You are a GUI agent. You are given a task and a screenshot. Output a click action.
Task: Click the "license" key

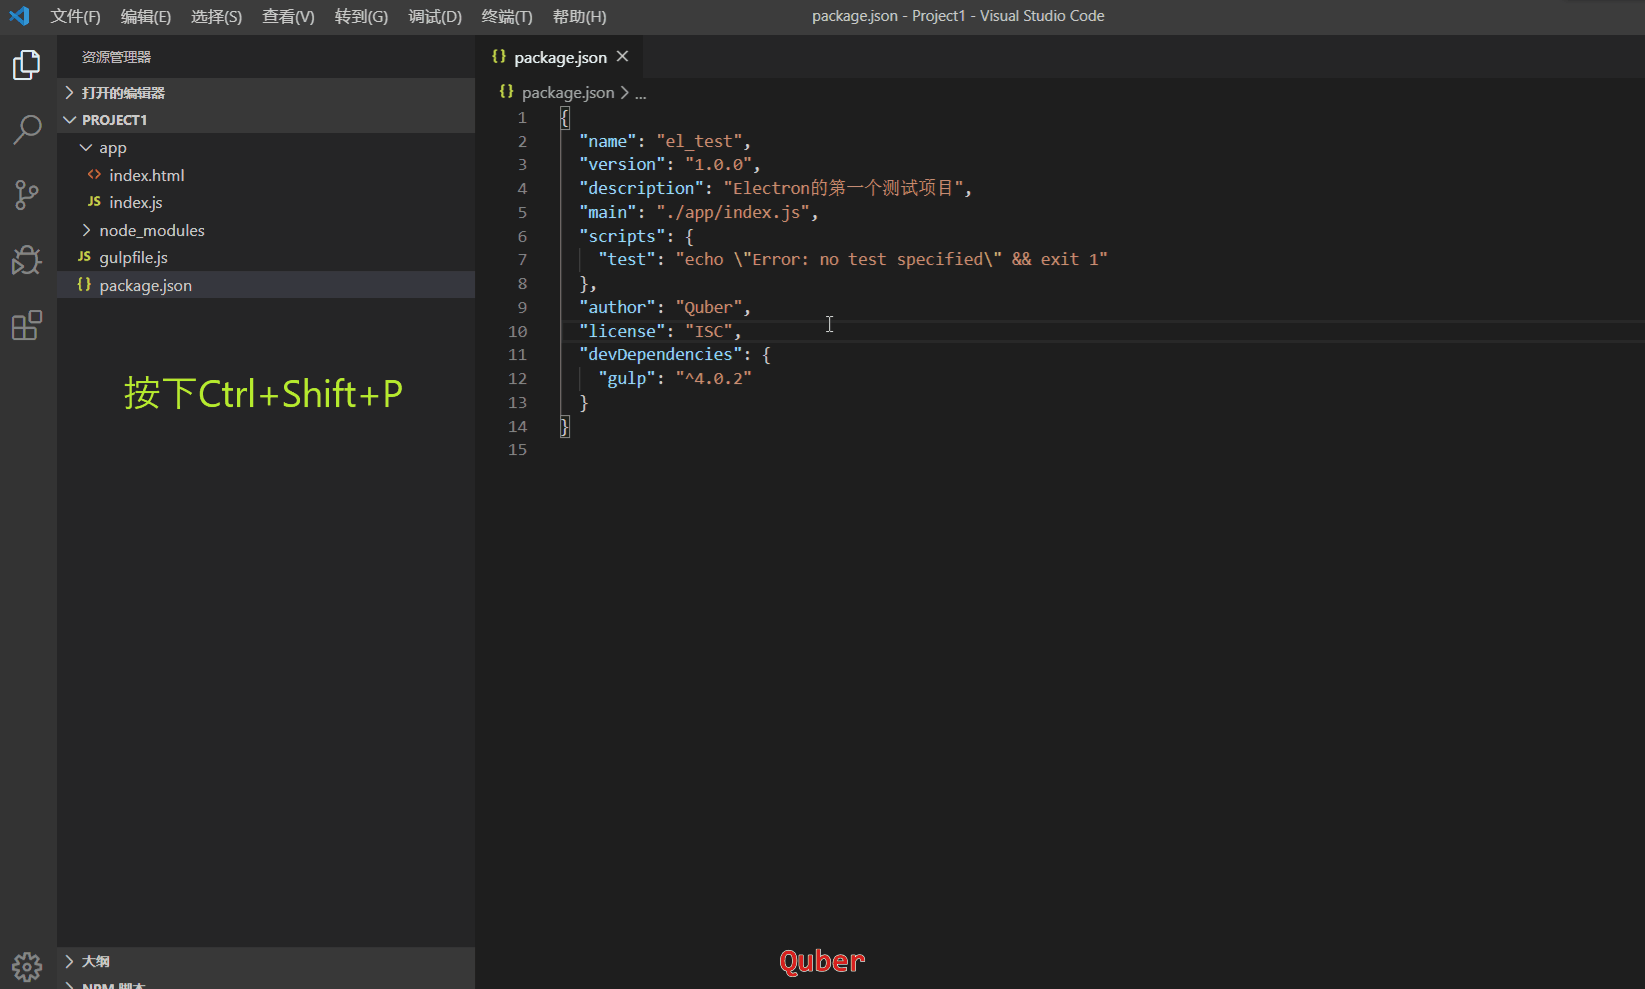pos(622,331)
